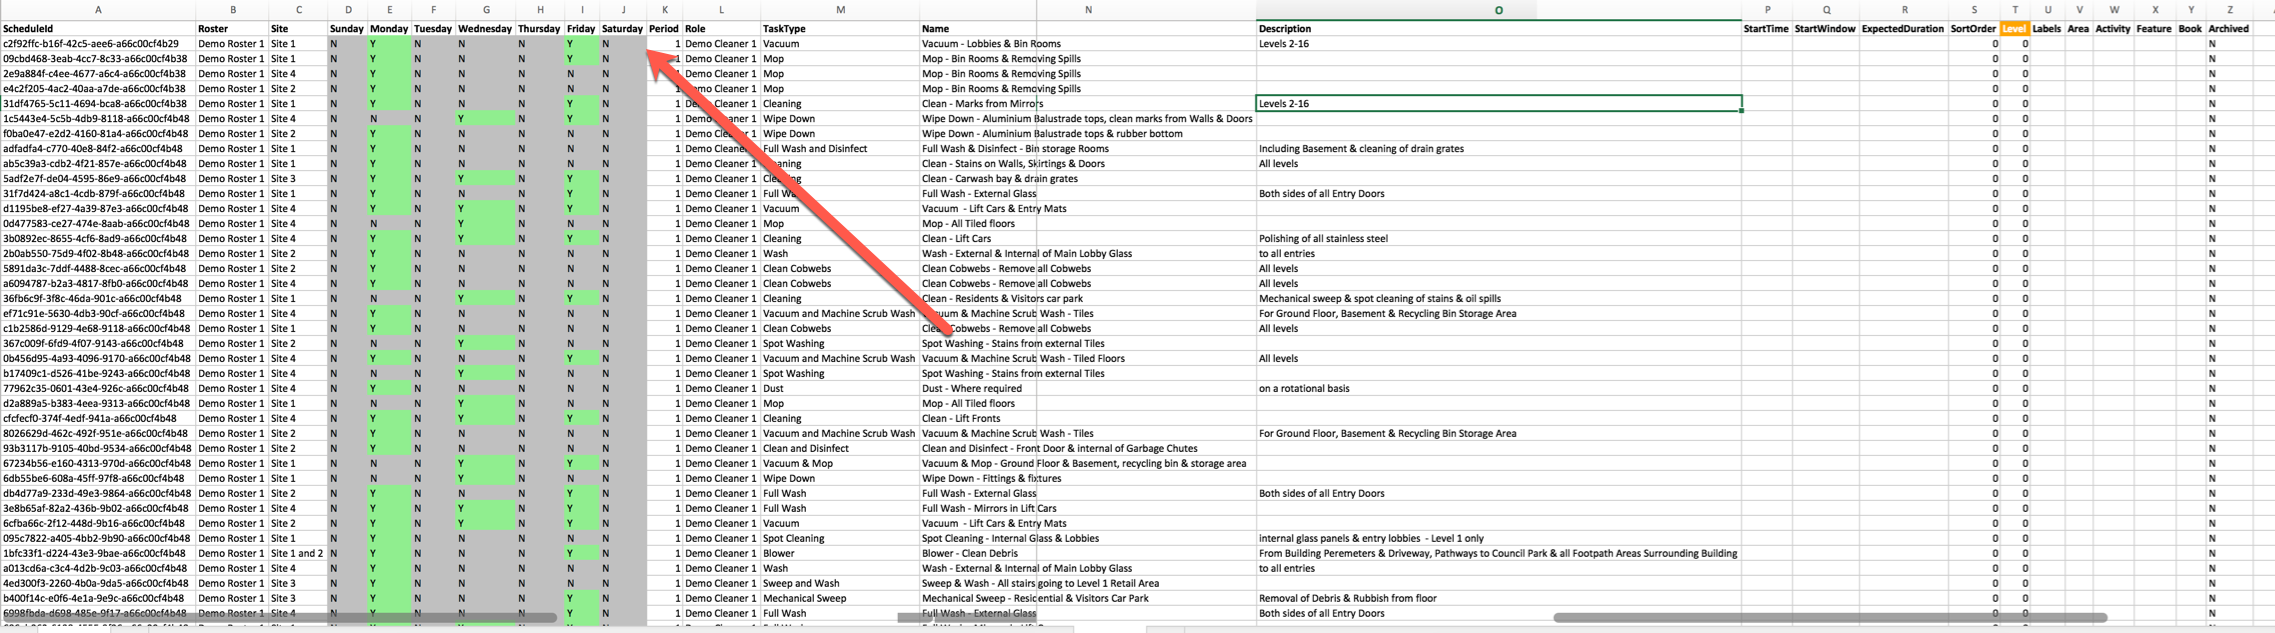Click the SortOrder header cell
Viewport: 2275px width, 633px height.
[1972, 29]
